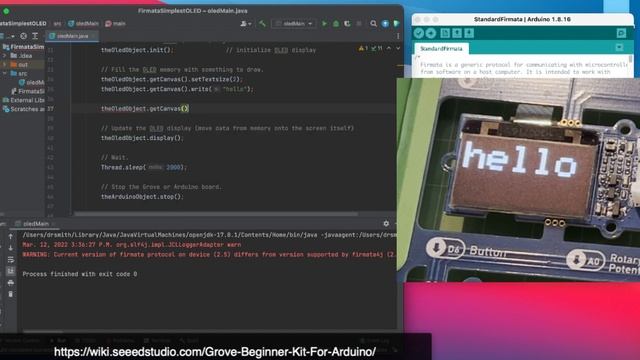640x360 pixels.
Task: Click the up arrow in the Run console
Action: click(11, 236)
